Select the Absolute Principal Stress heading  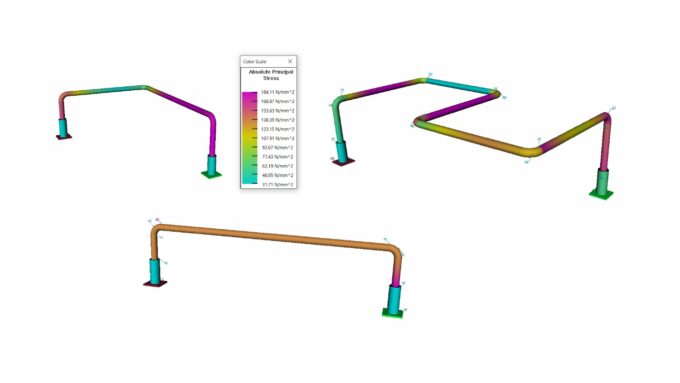tap(271, 75)
